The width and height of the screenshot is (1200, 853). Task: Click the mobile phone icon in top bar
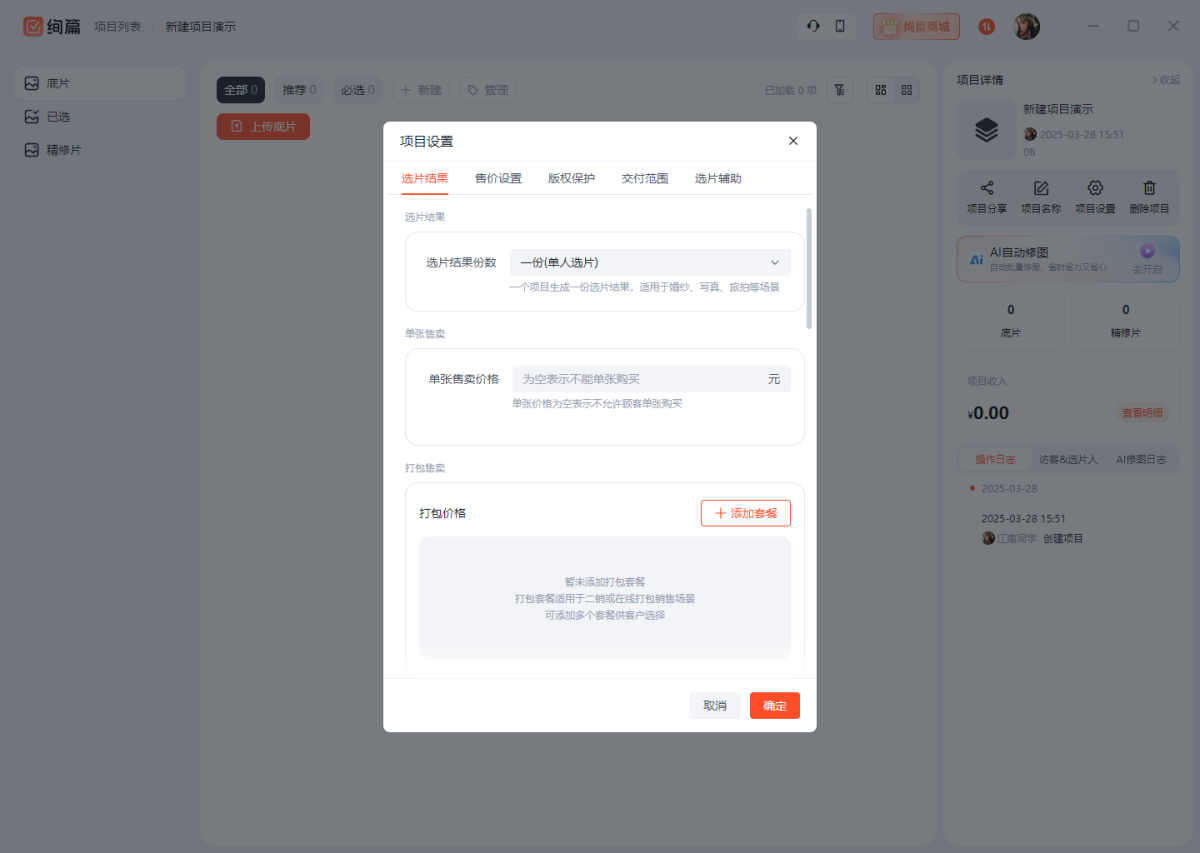click(840, 26)
